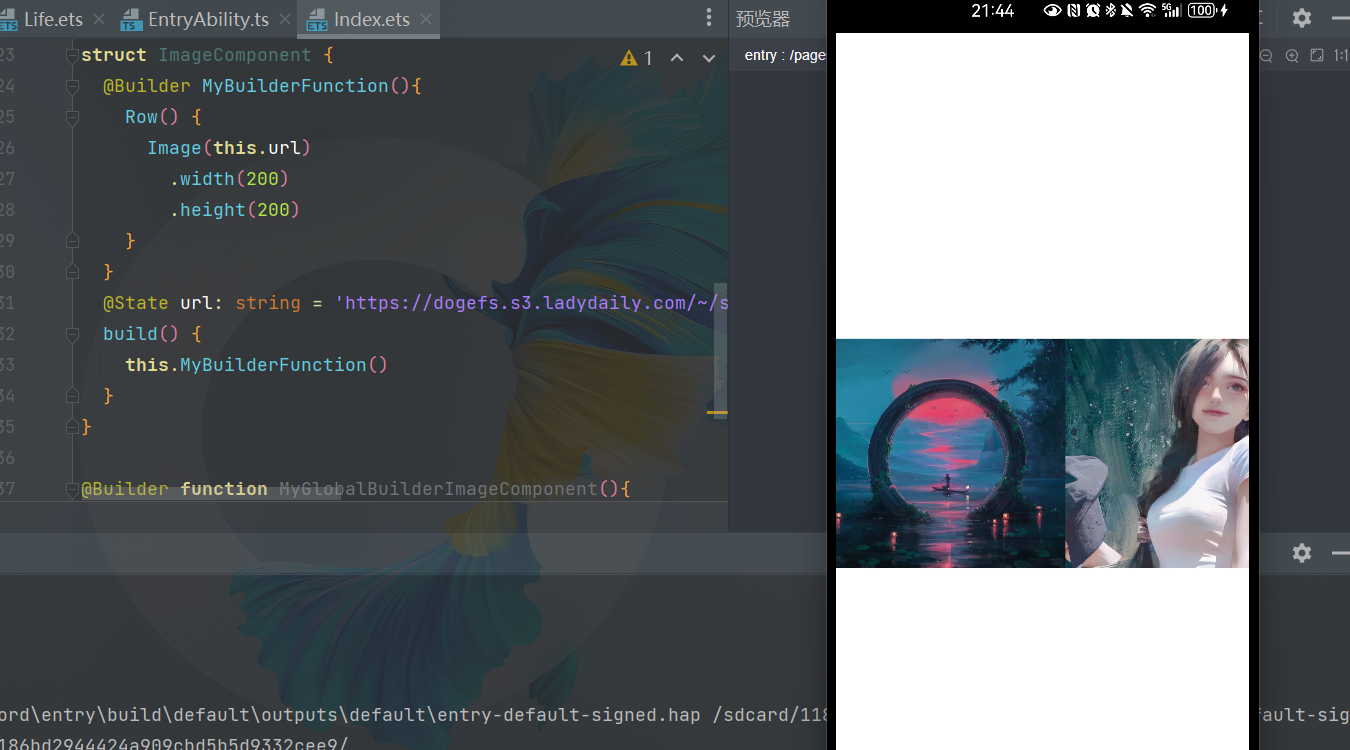
Task: Zoom in the previewer
Action: click(1291, 56)
